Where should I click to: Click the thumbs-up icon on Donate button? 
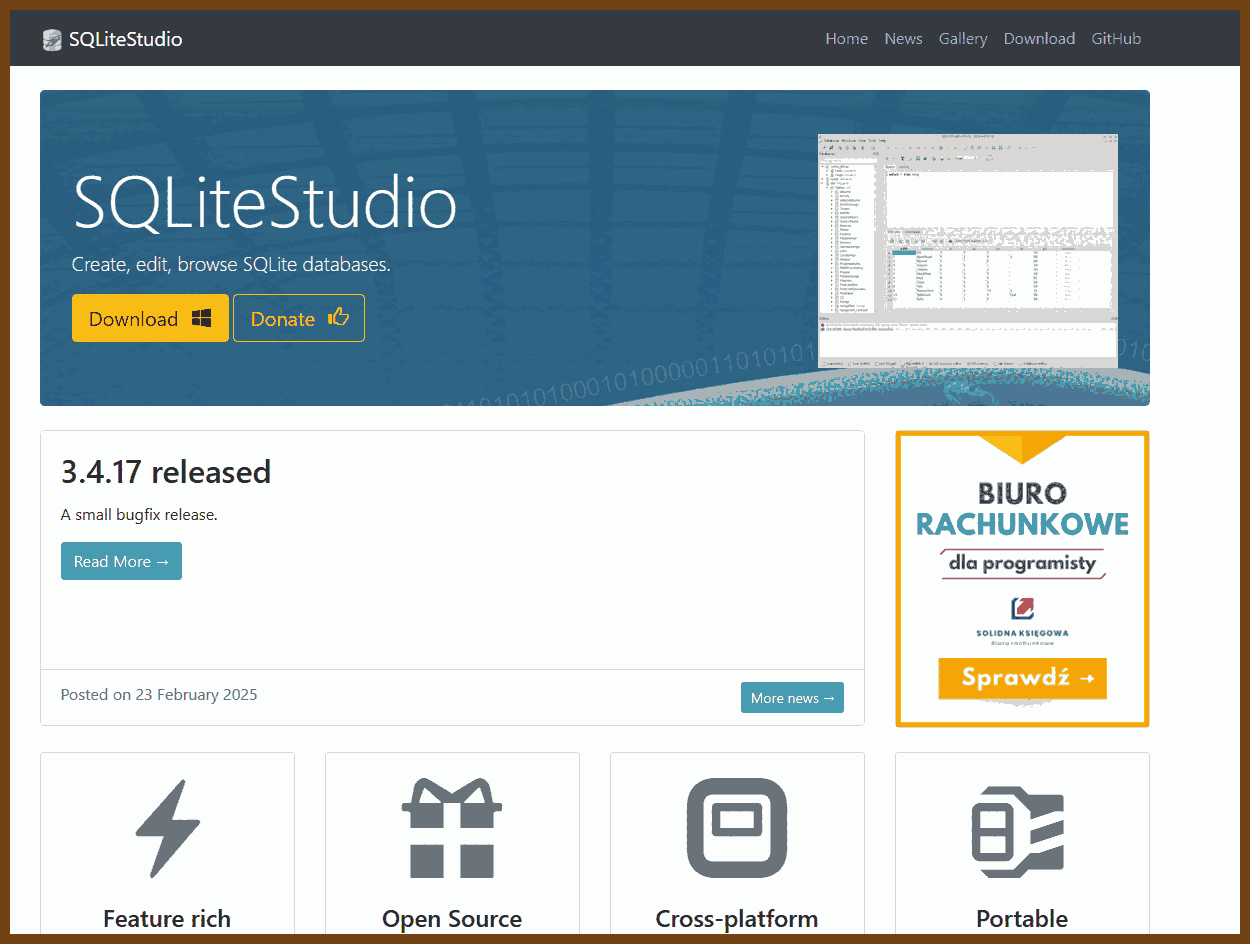coord(338,318)
